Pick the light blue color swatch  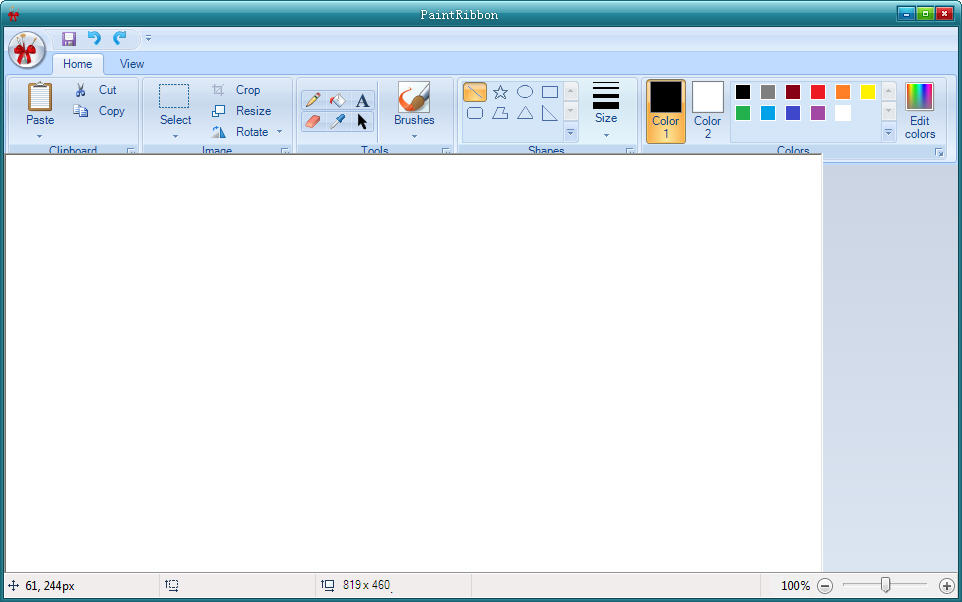tap(768, 113)
